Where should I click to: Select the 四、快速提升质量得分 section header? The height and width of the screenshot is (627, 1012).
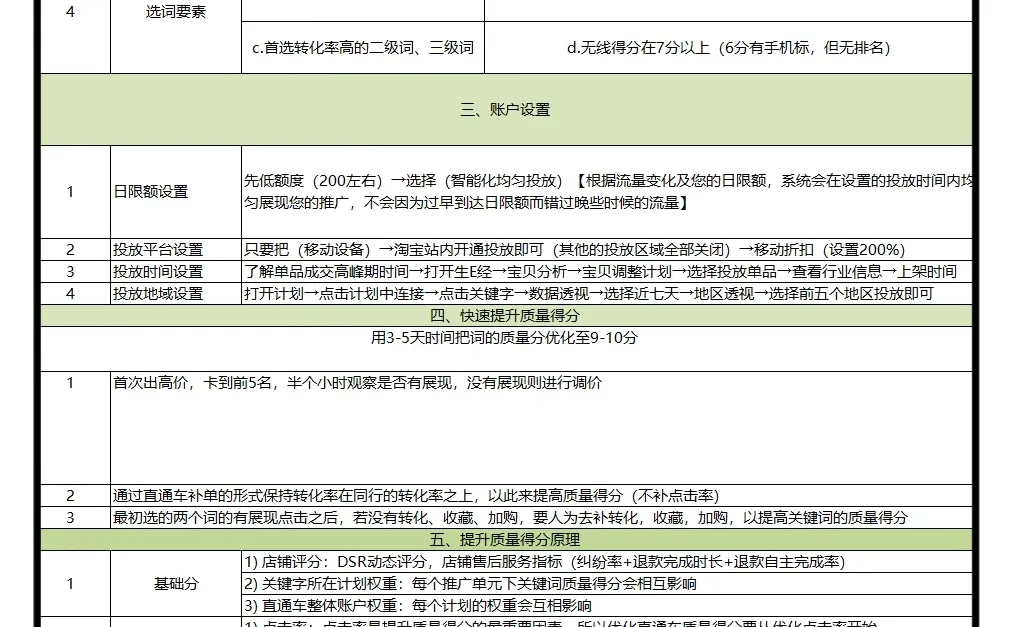tap(506, 313)
